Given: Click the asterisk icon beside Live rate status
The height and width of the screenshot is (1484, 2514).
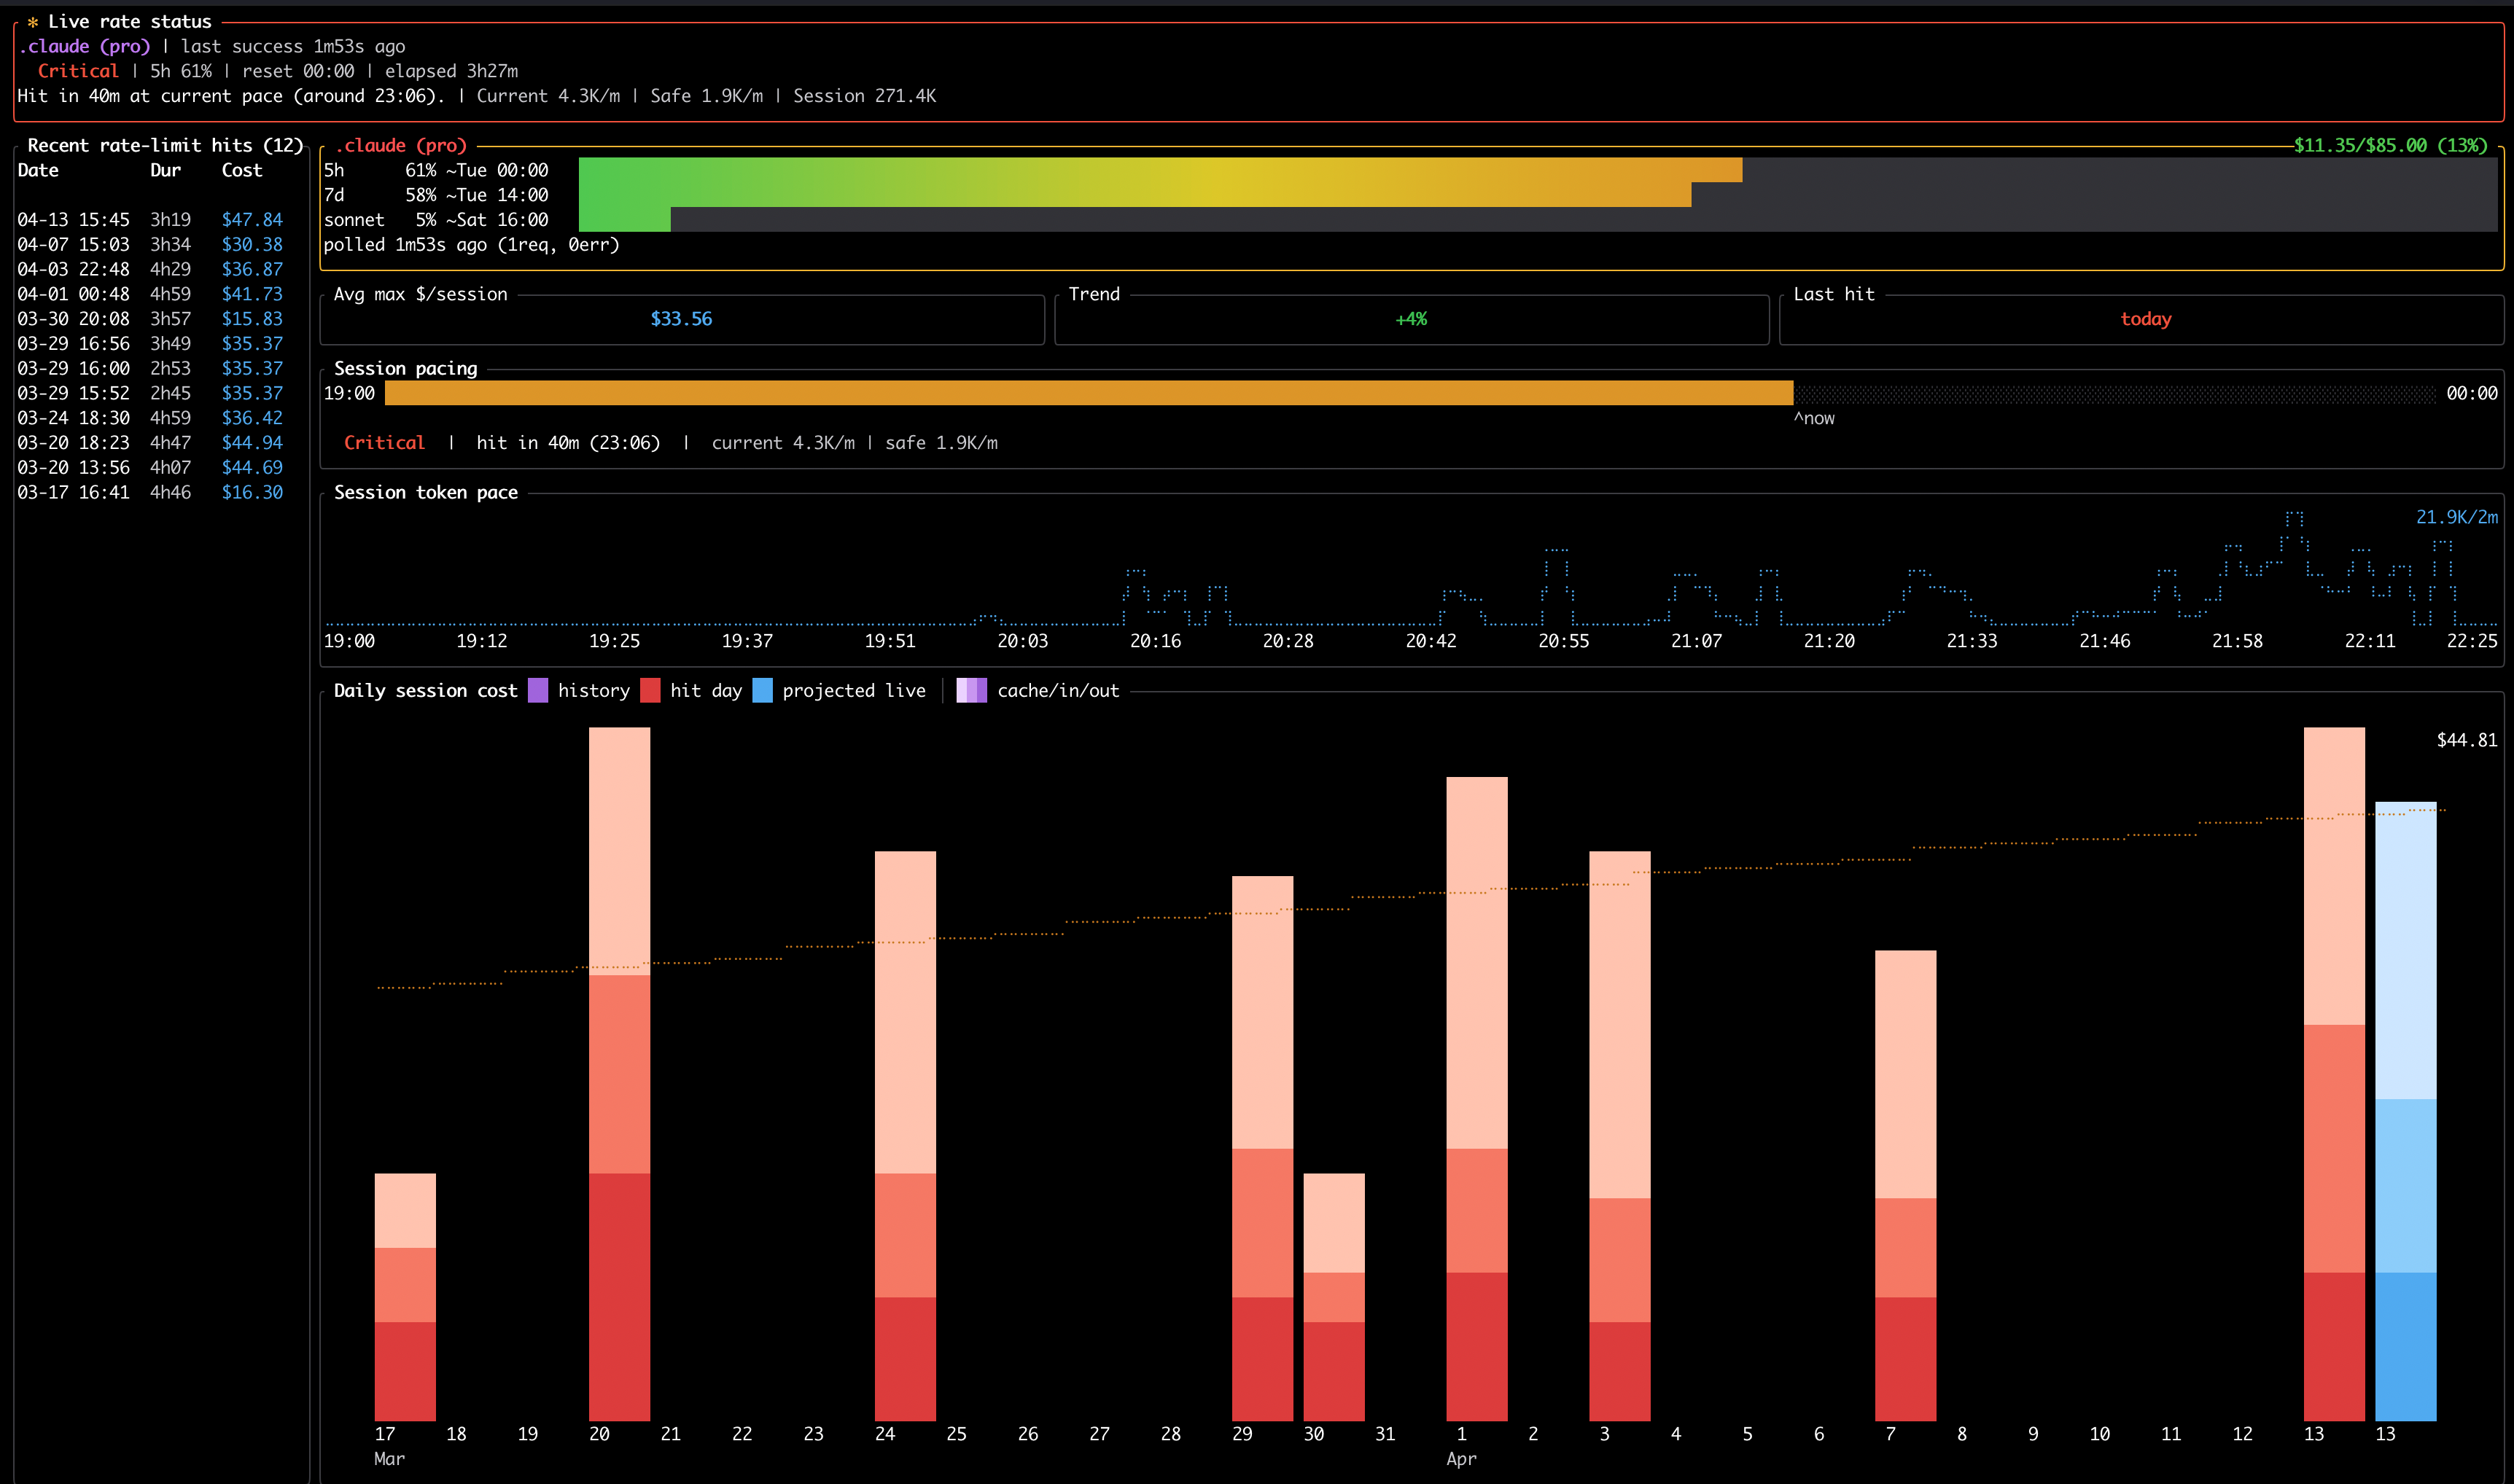Looking at the screenshot, I should (x=32, y=22).
